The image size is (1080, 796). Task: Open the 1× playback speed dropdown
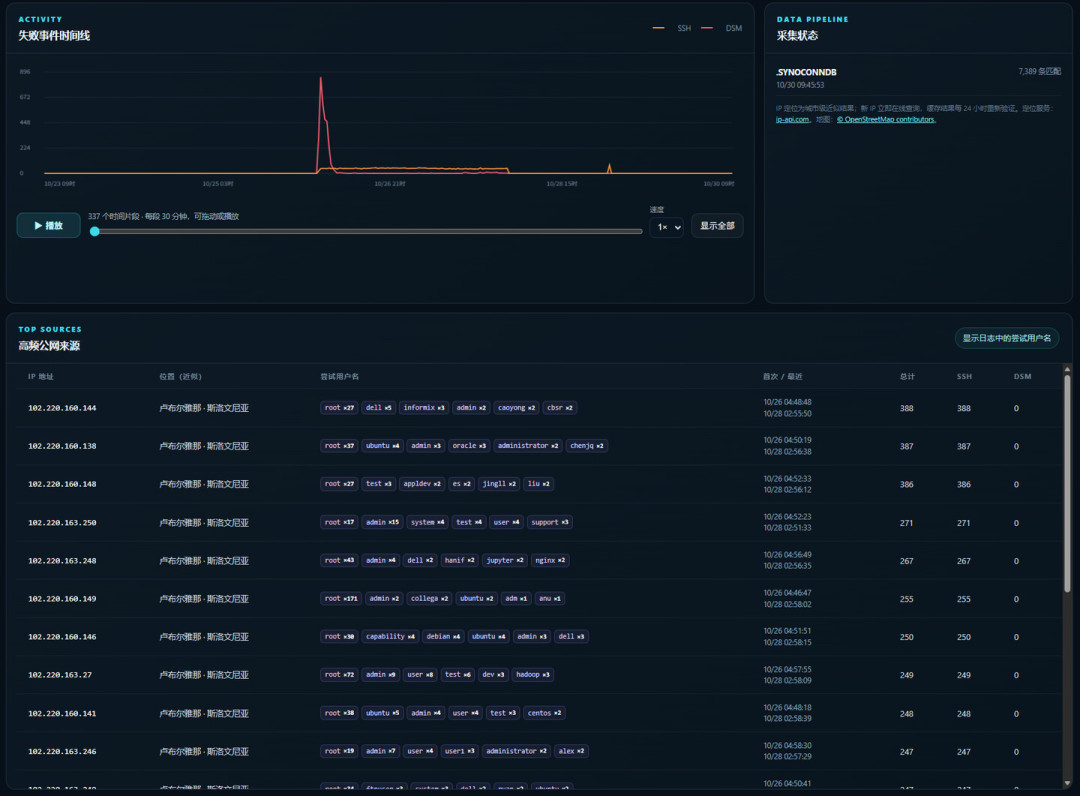[x=666, y=227]
